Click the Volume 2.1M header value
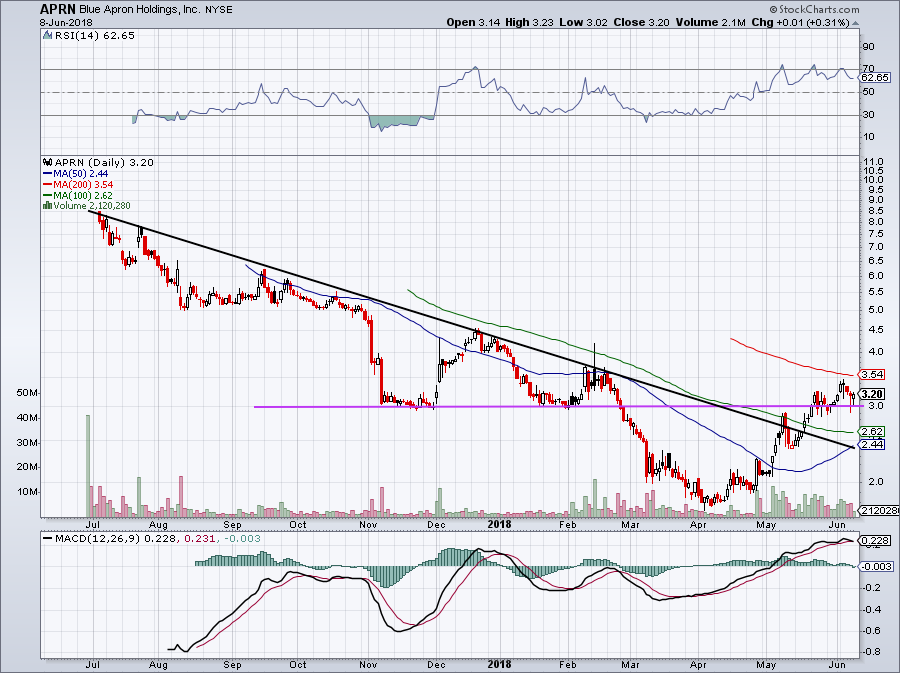The image size is (900, 673). point(711,22)
